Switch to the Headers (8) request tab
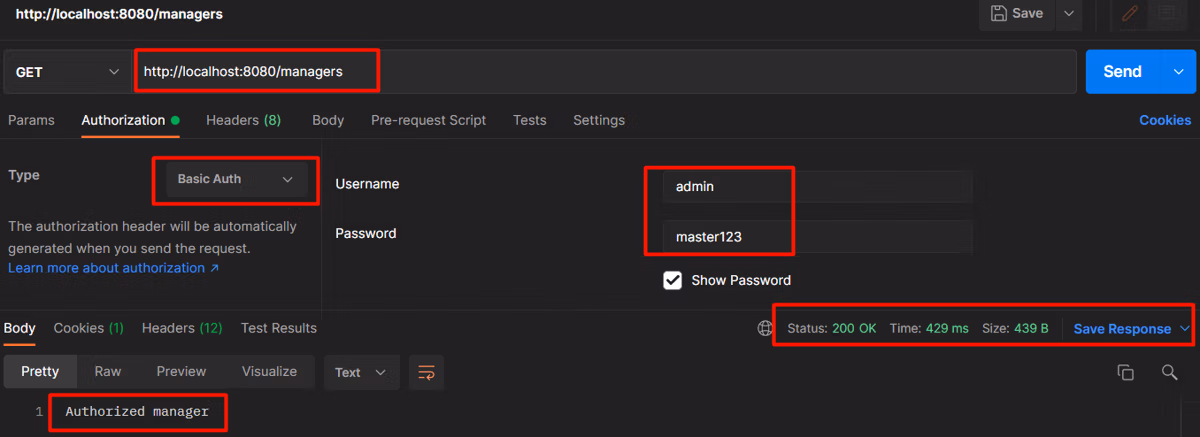The height and width of the screenshot is (437, 1200). (243, 120)
